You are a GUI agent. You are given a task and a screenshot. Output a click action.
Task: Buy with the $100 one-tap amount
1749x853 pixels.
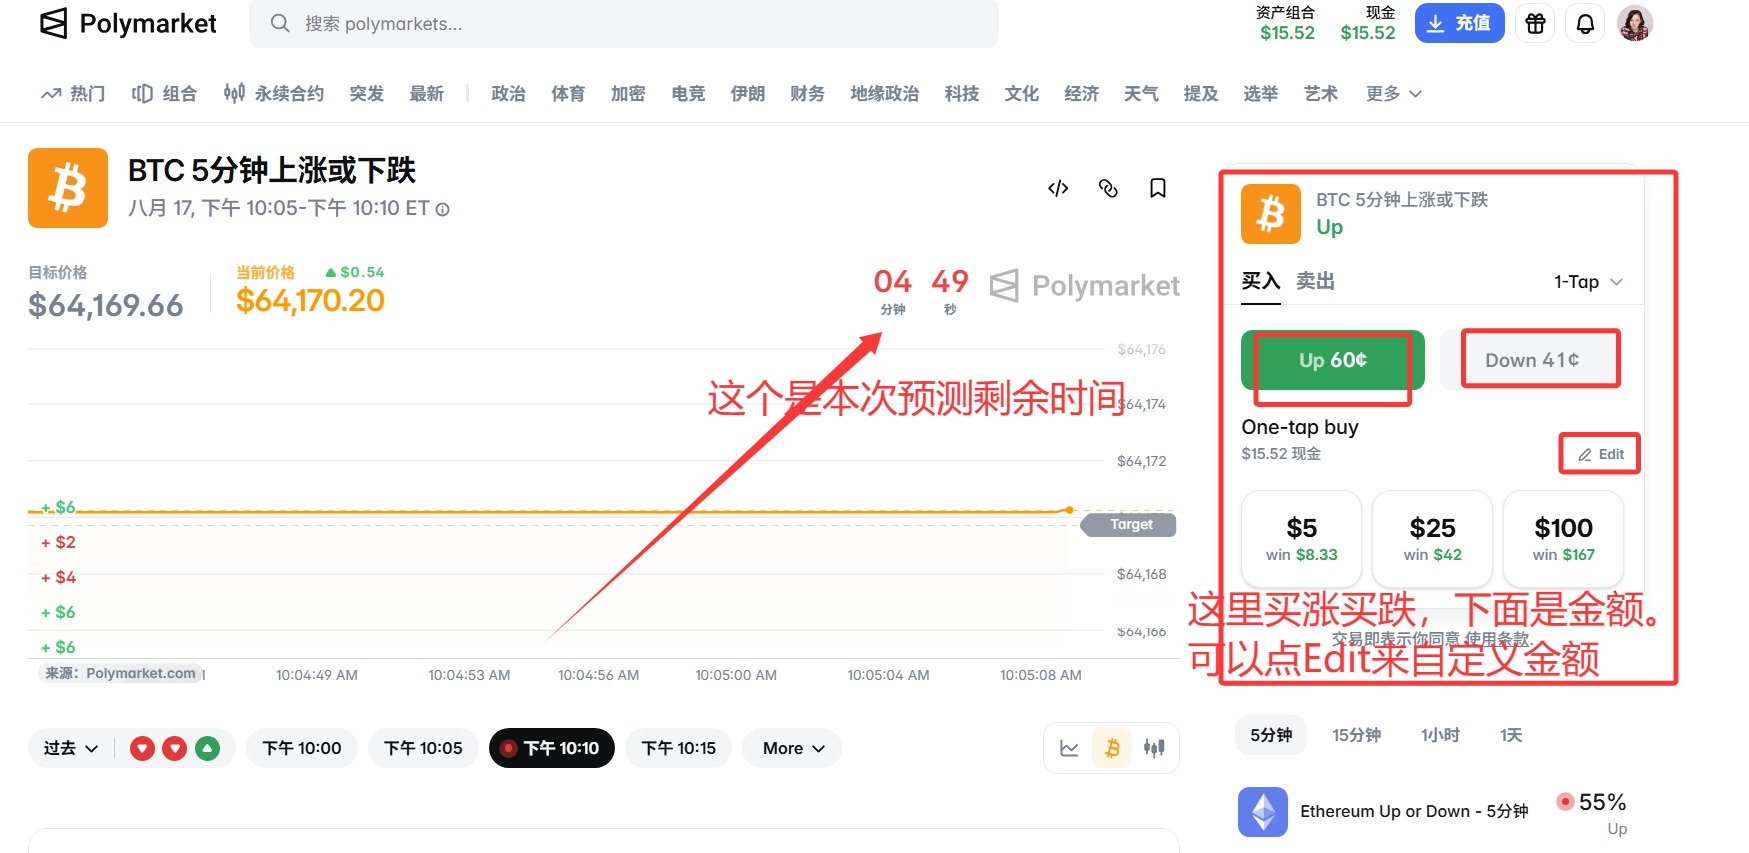(x=1563, y=538)
